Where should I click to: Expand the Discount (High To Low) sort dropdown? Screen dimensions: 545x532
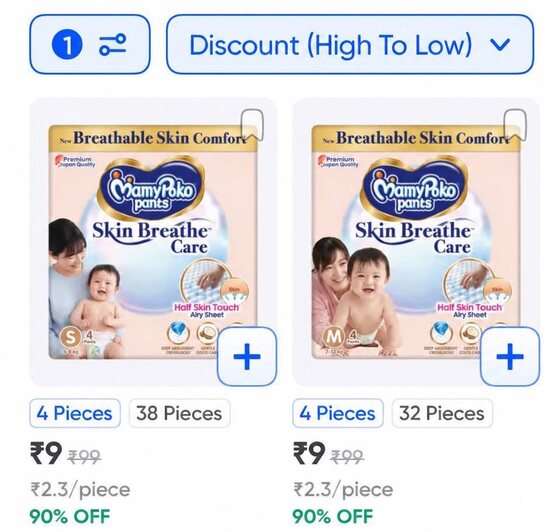point(350,44)
